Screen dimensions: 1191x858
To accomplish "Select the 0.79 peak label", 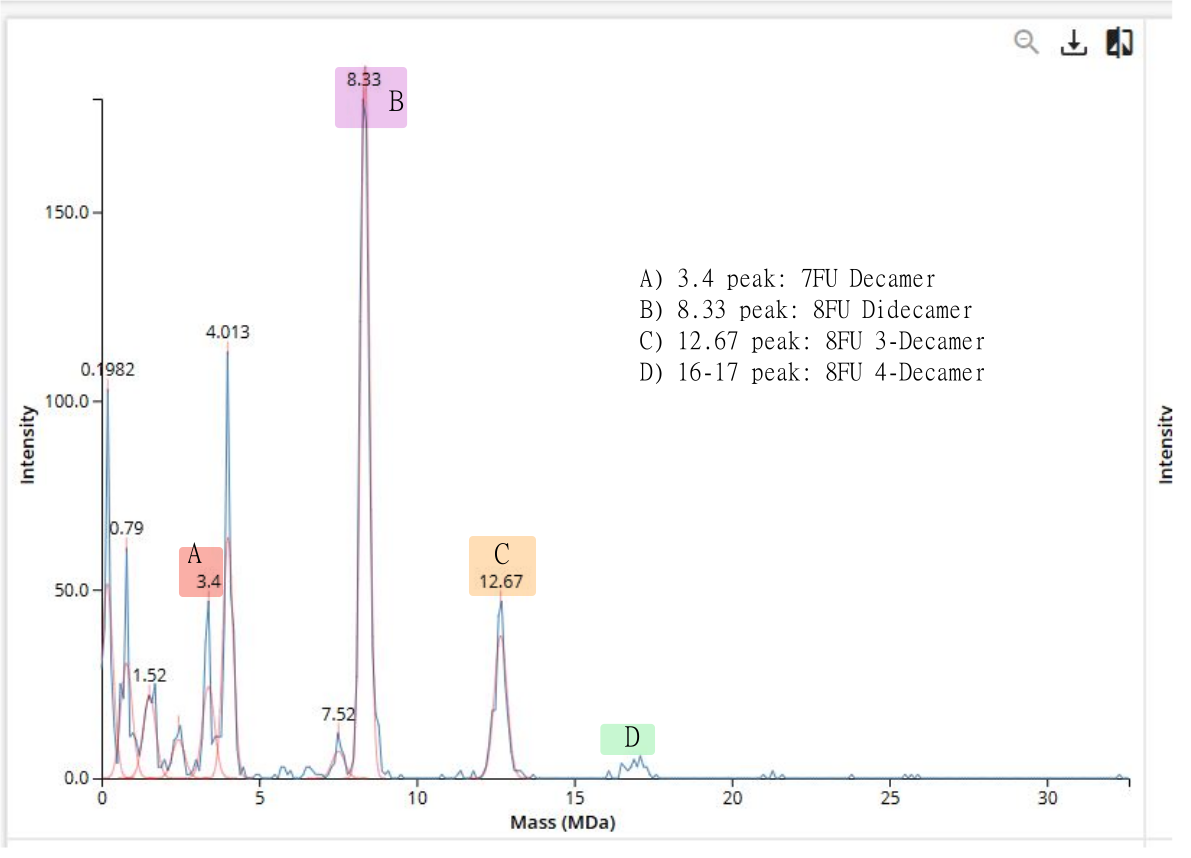I will 126,528.
